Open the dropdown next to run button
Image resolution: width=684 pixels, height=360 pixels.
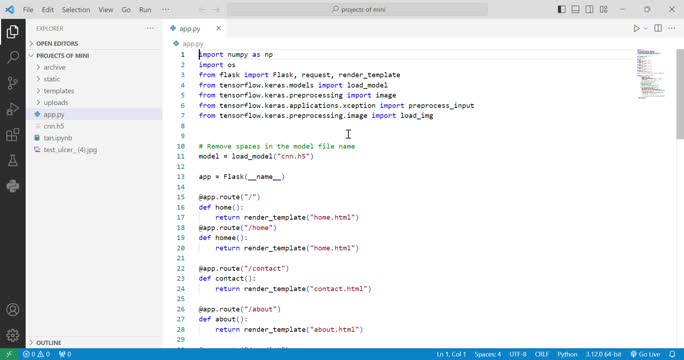coord(646,28)
